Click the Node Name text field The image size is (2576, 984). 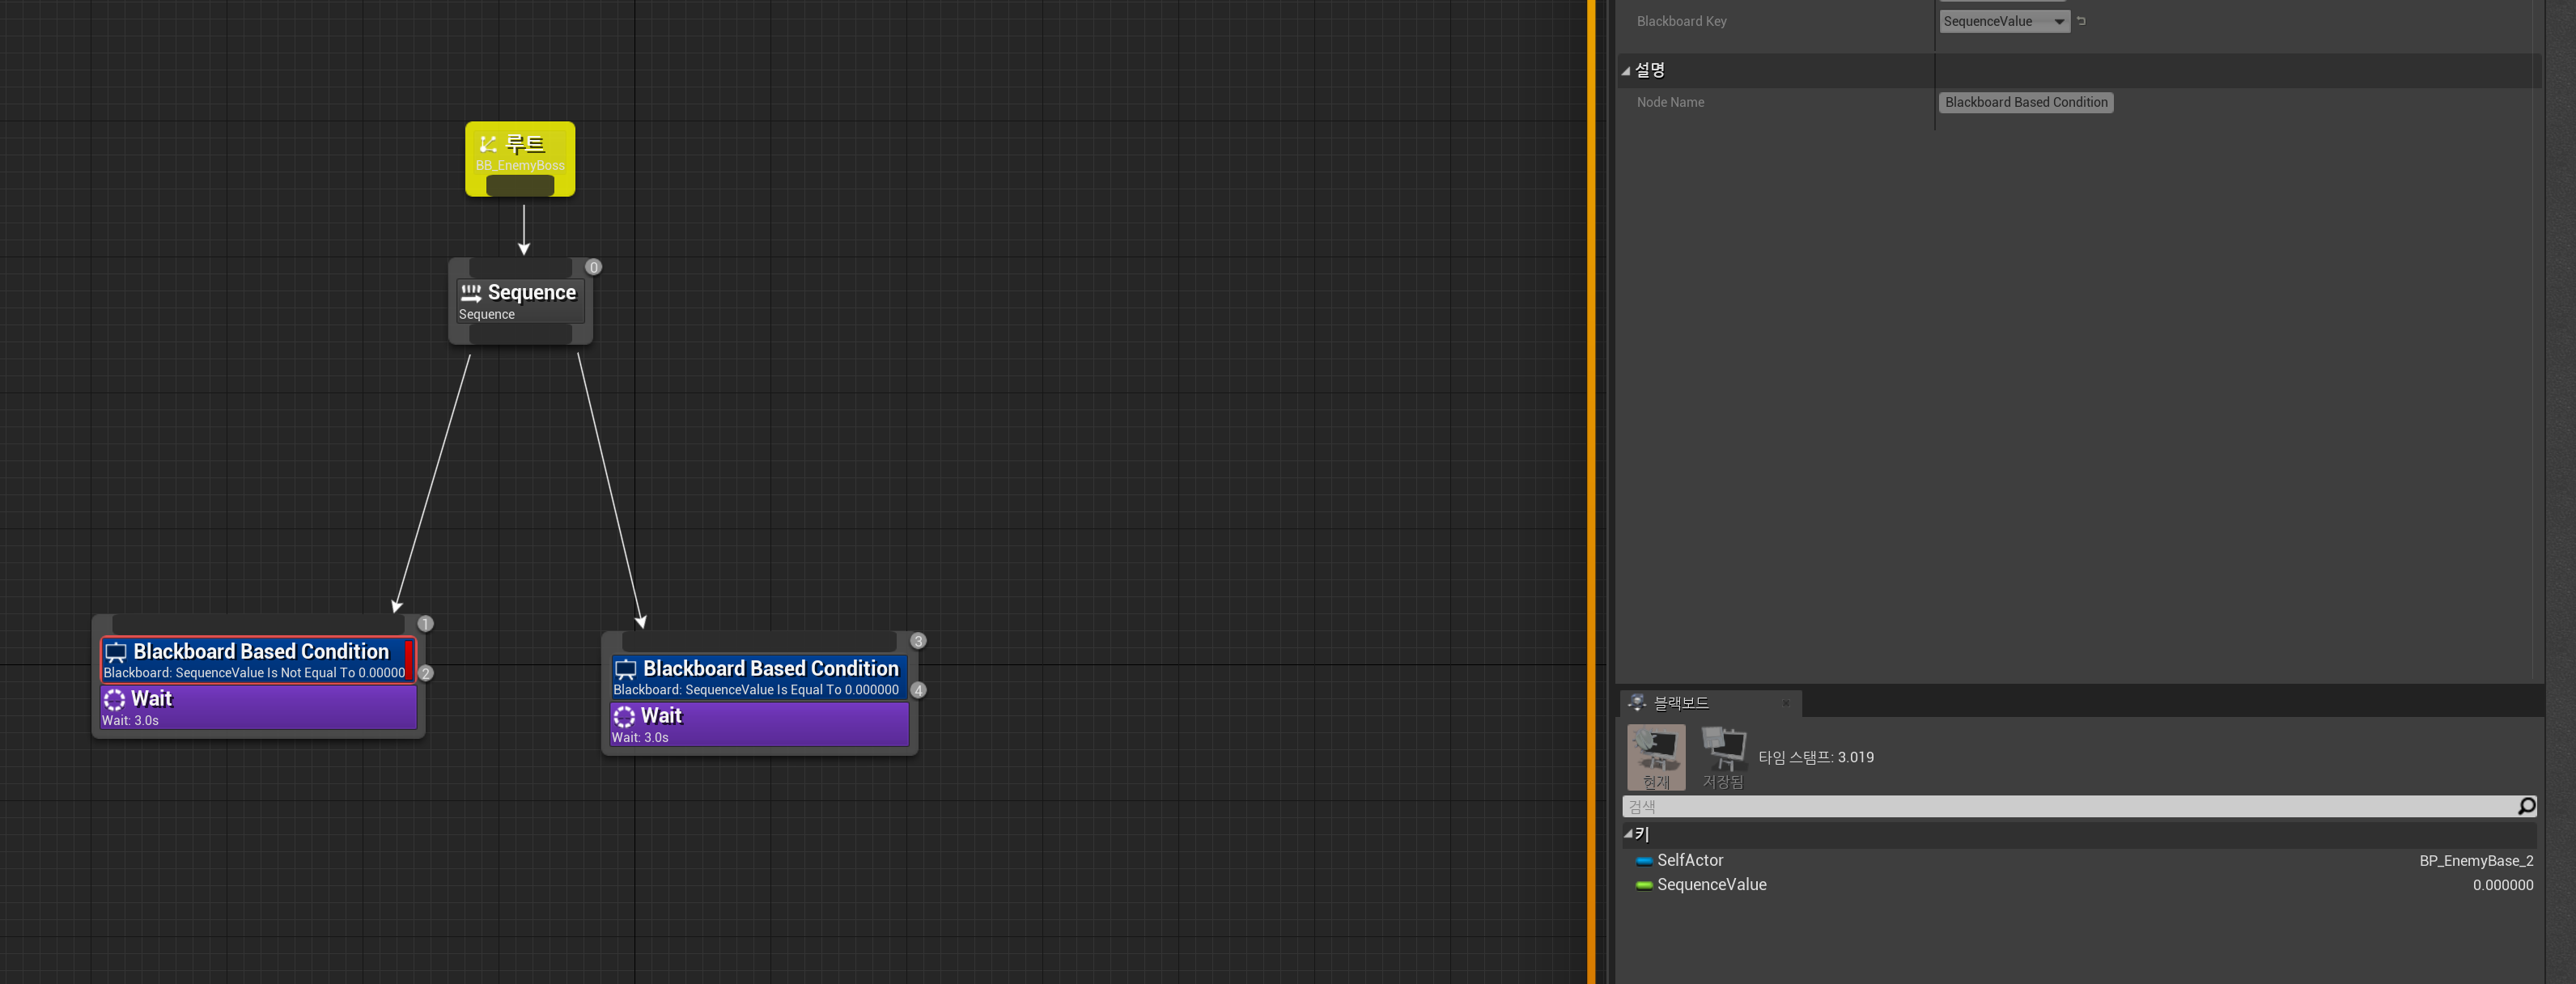click(x=2025, y=102)
